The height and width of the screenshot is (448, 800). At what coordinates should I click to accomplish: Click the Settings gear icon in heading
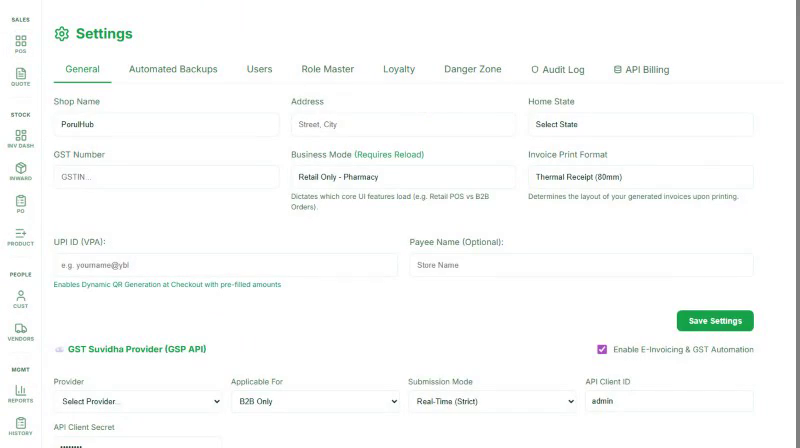point(62,34)
